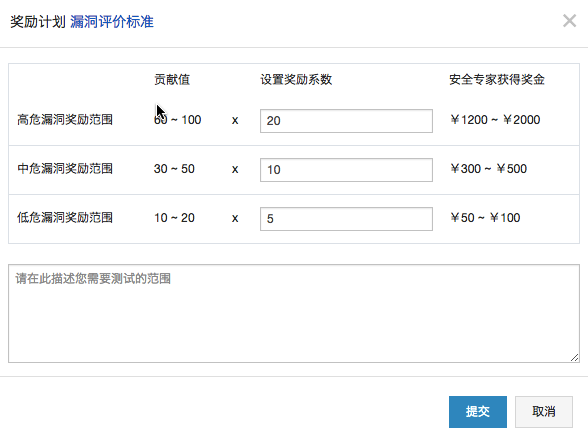Click the 30 ~ 50 contribution range
This screenshot has width=588, height=448.
pyautogui.click(x=174, y=169)
